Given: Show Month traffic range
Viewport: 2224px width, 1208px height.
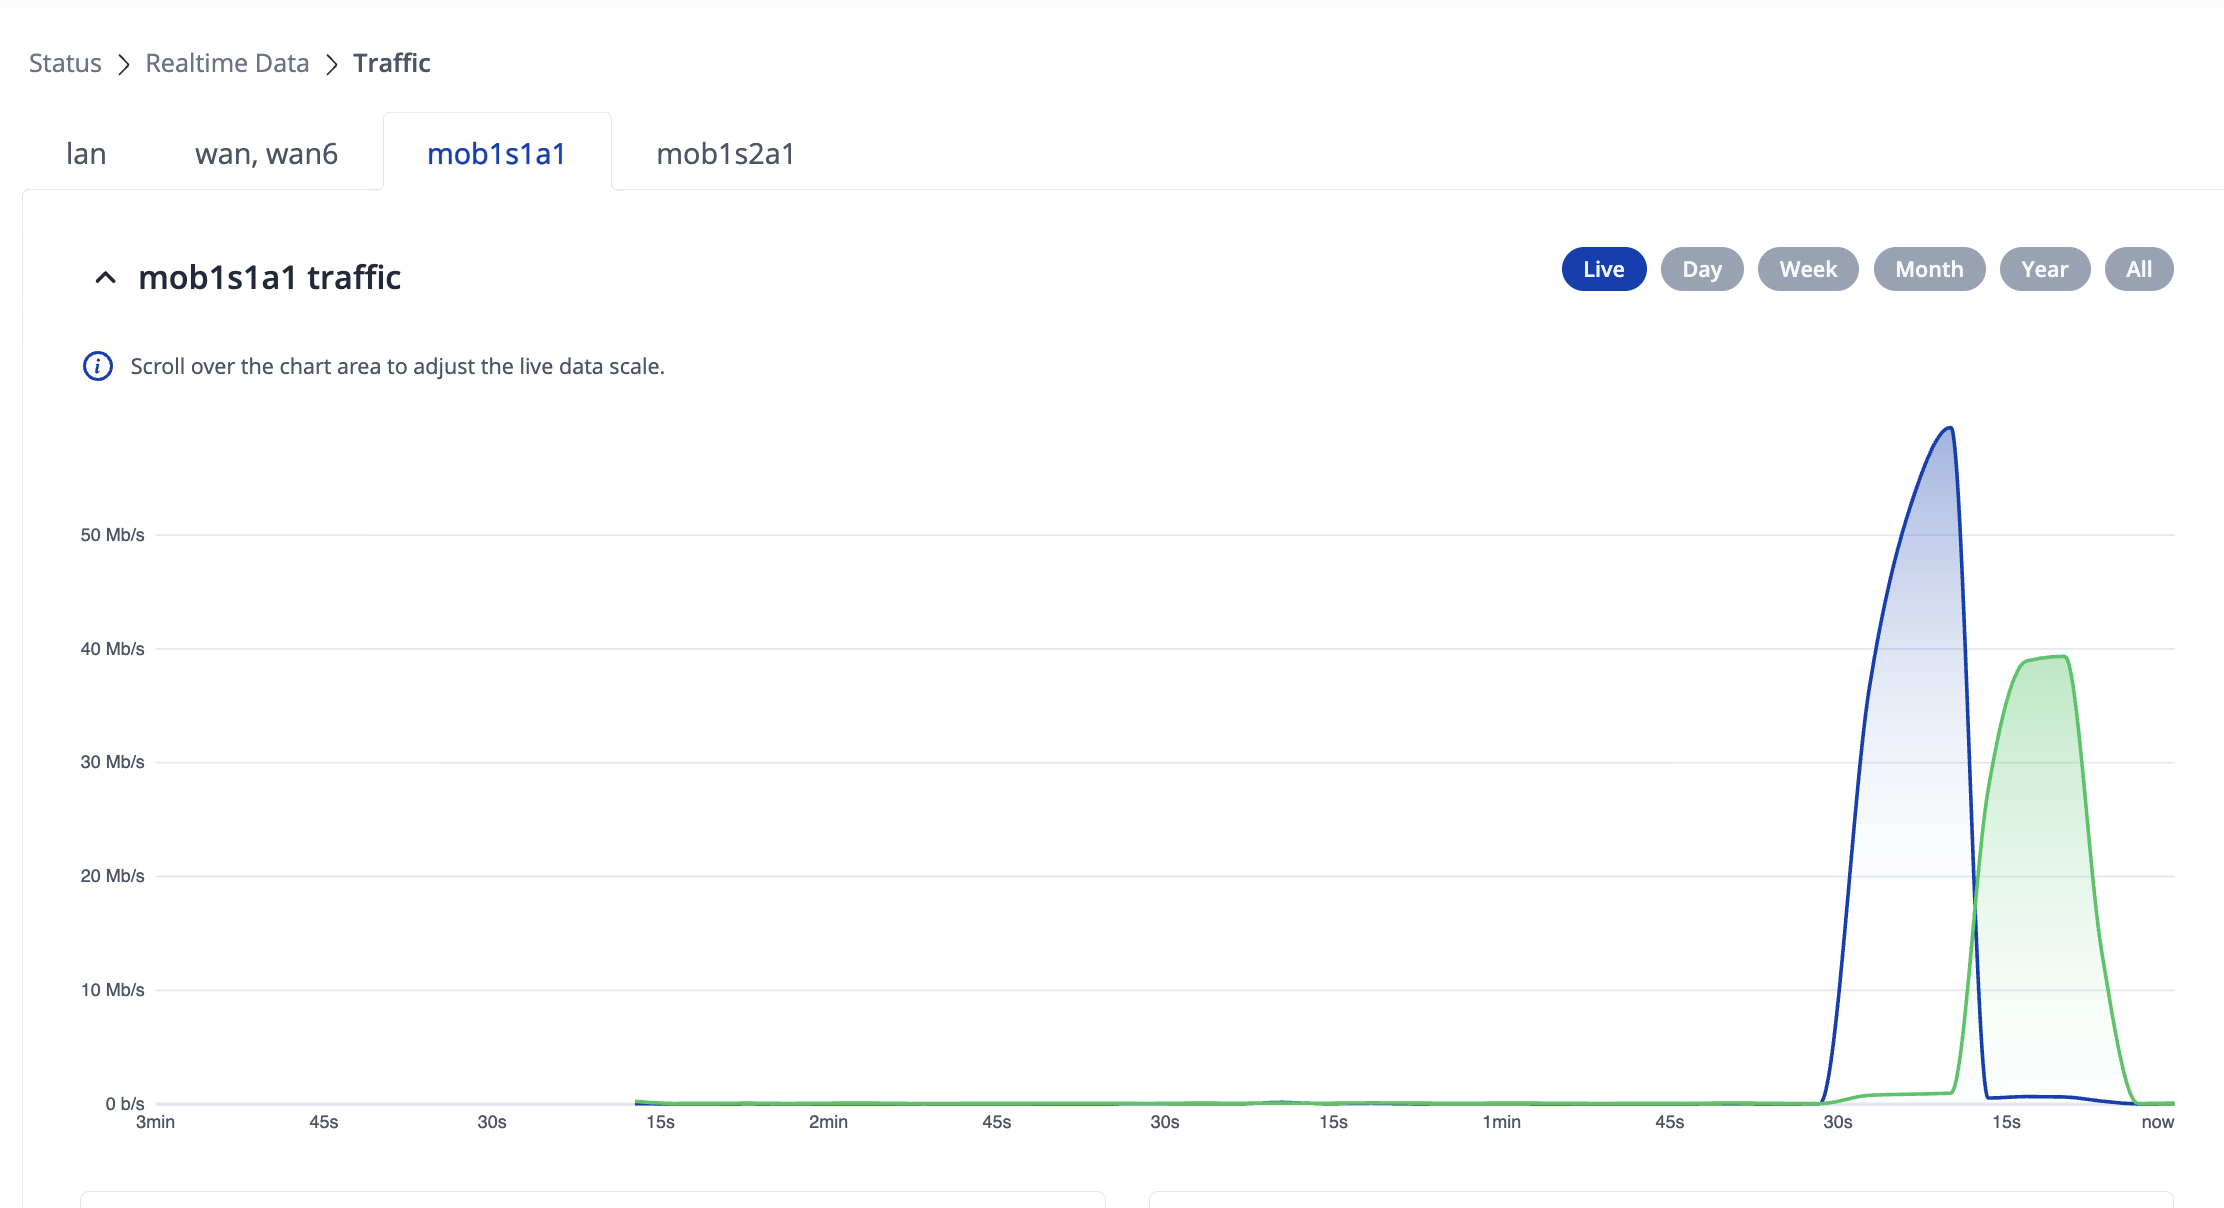Looking at the screenshot, I should pos(1928,269).
